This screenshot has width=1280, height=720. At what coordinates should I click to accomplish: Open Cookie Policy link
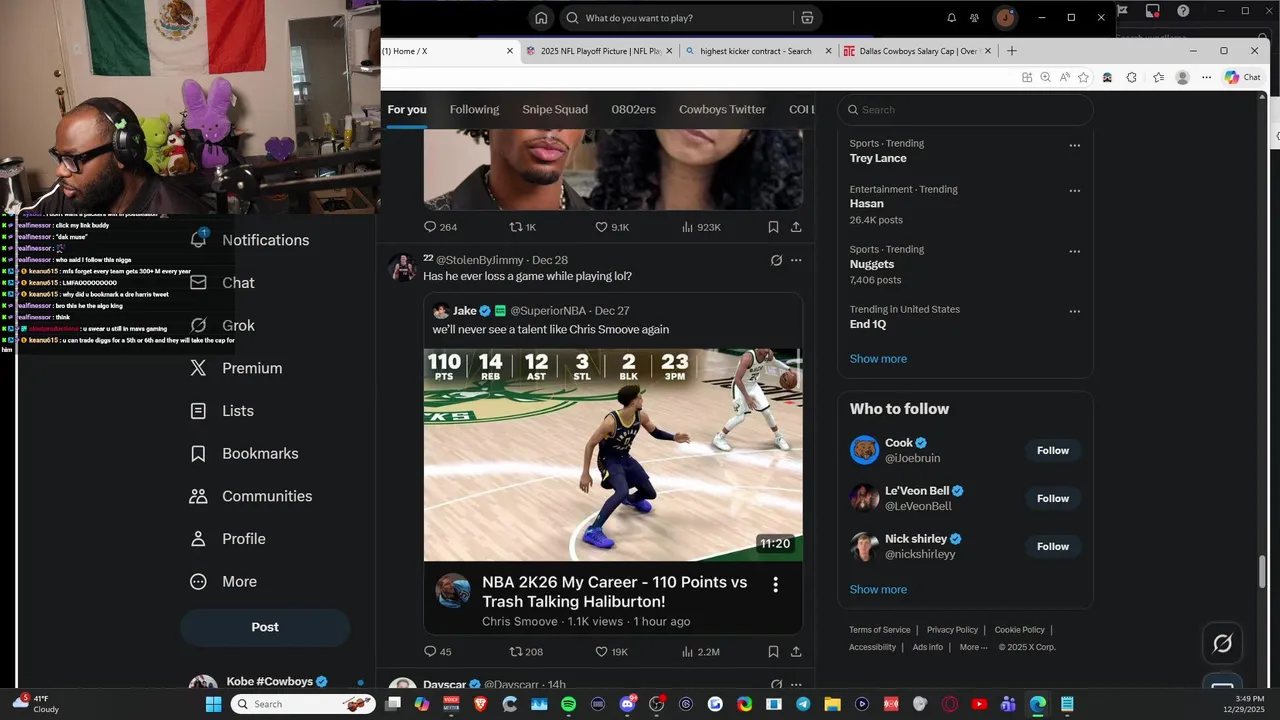1019,630
